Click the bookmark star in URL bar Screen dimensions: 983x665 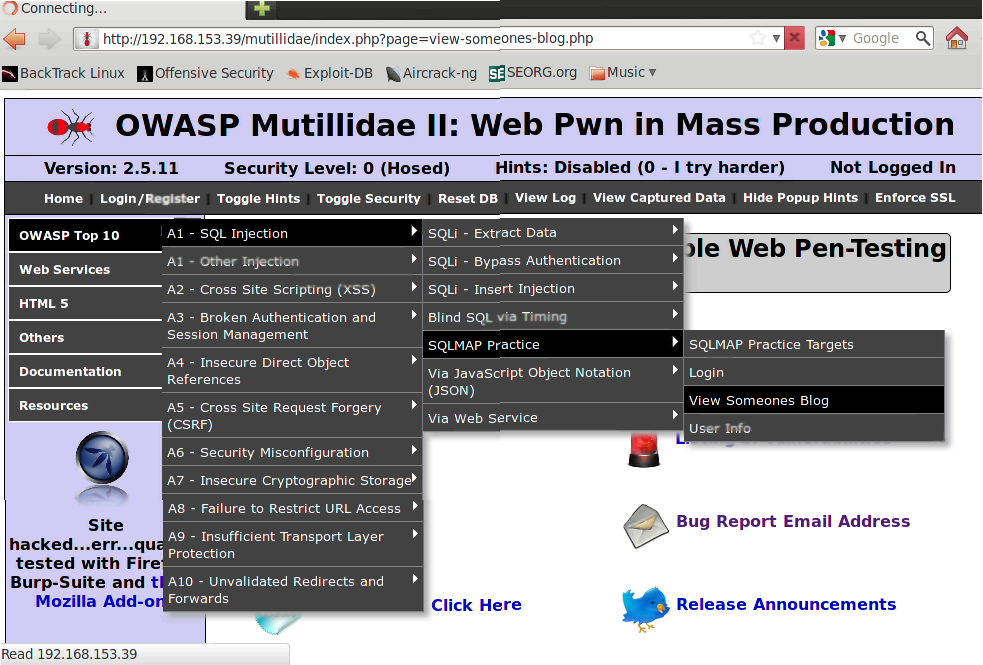(x=758, y=39)
